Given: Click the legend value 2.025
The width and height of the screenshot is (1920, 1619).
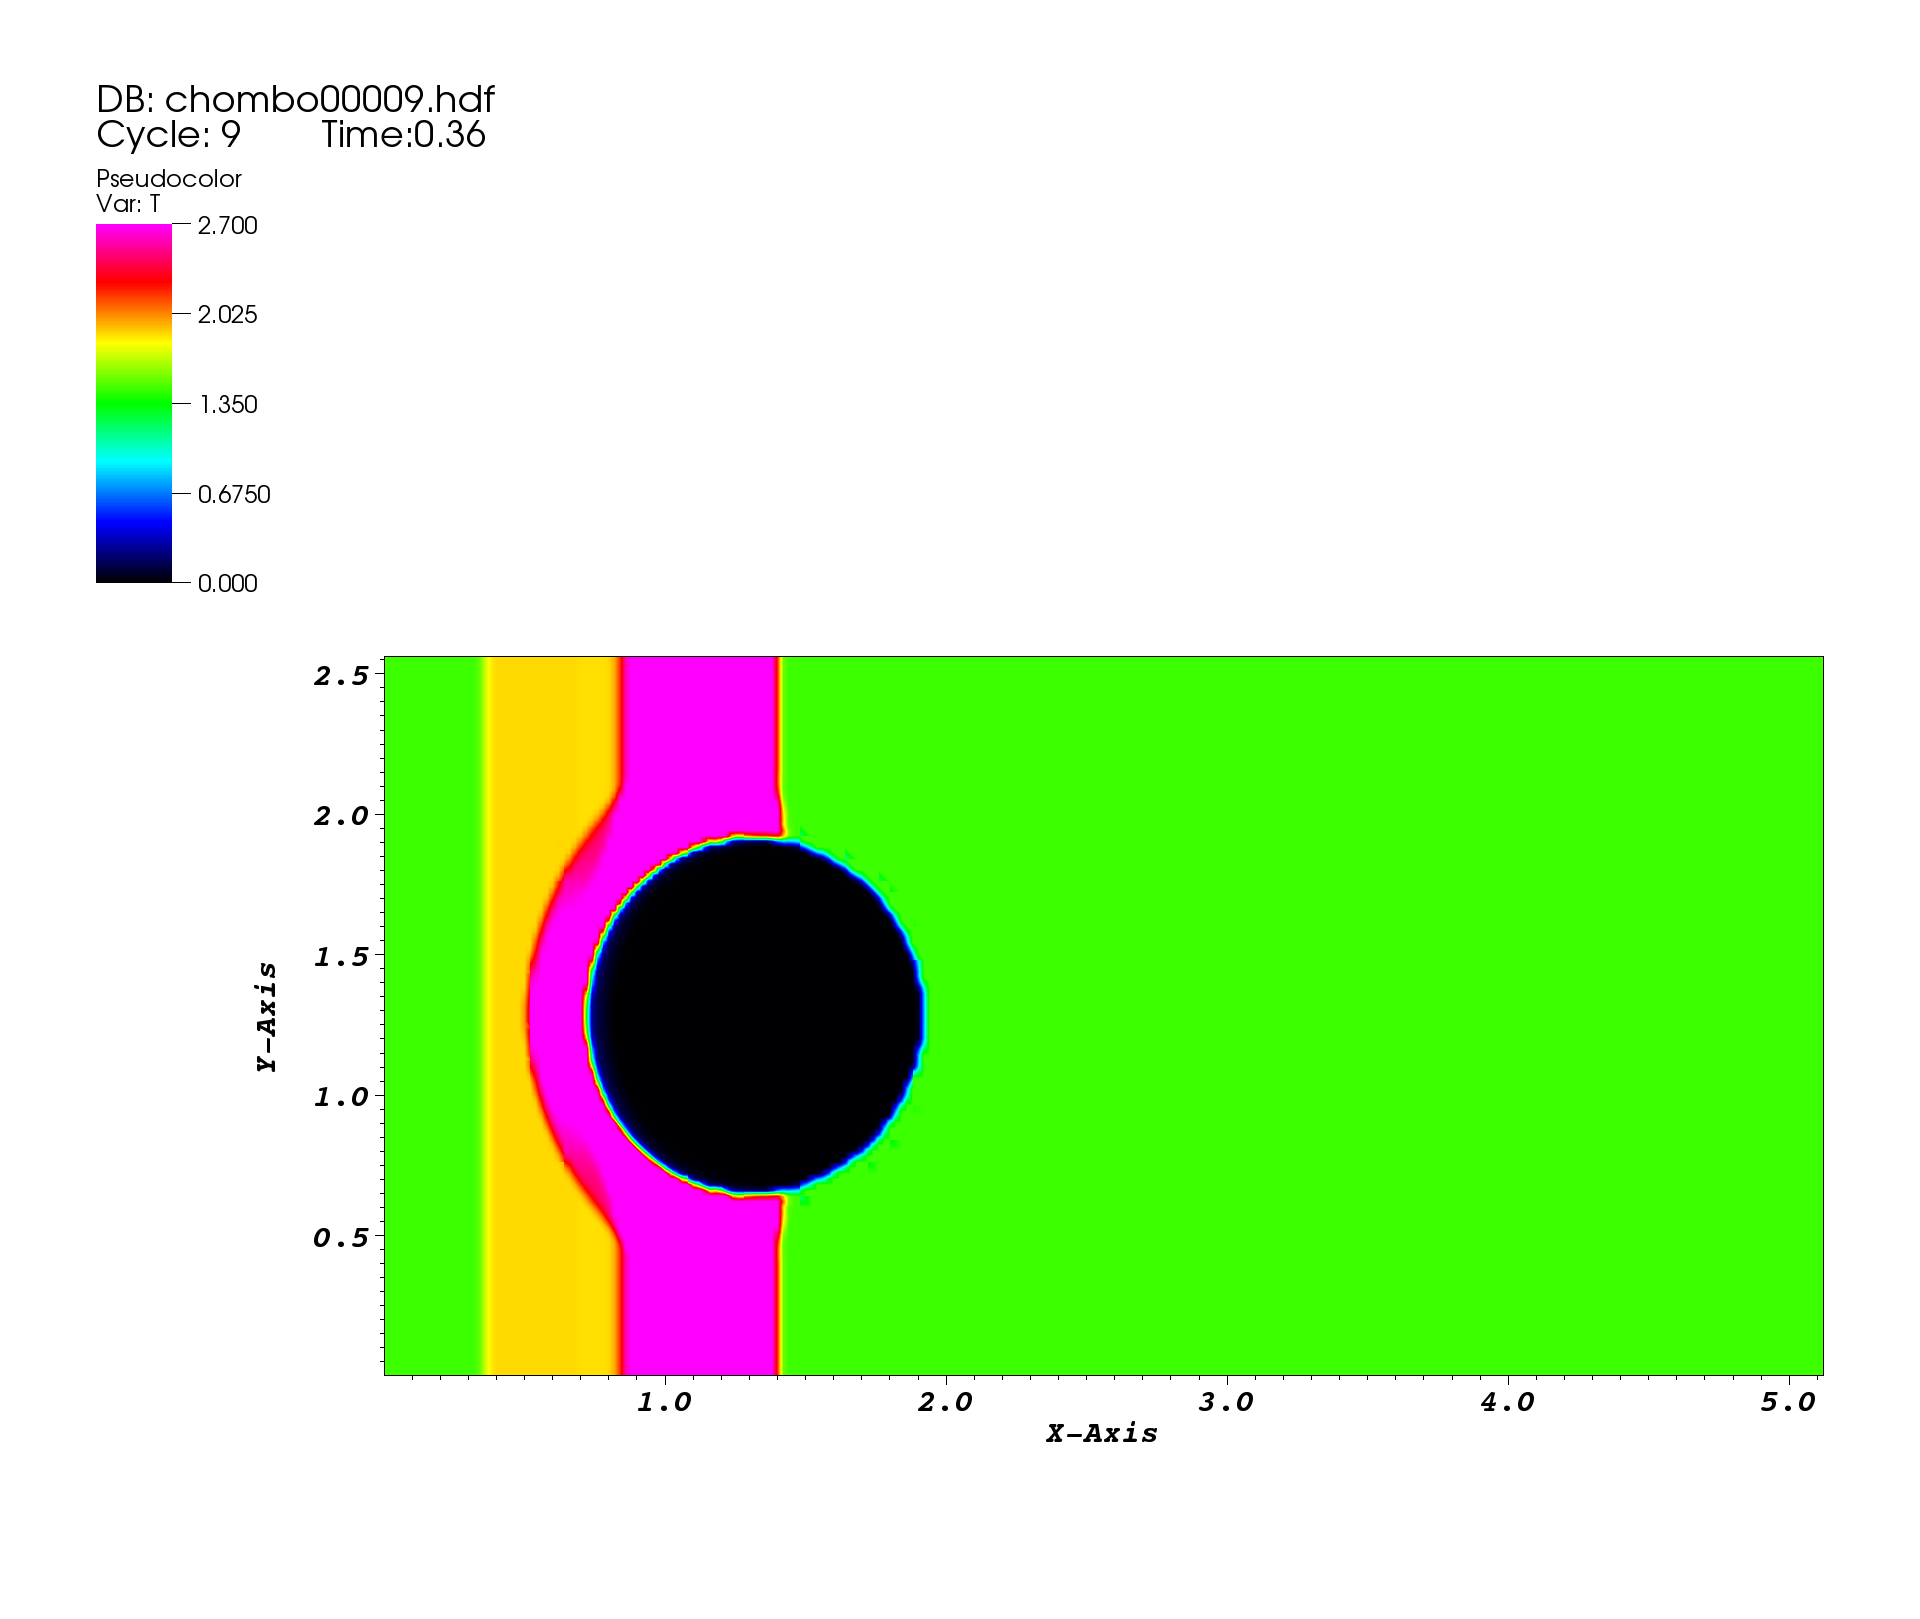Looking at the screenshot, I should (x=228, y=315).
